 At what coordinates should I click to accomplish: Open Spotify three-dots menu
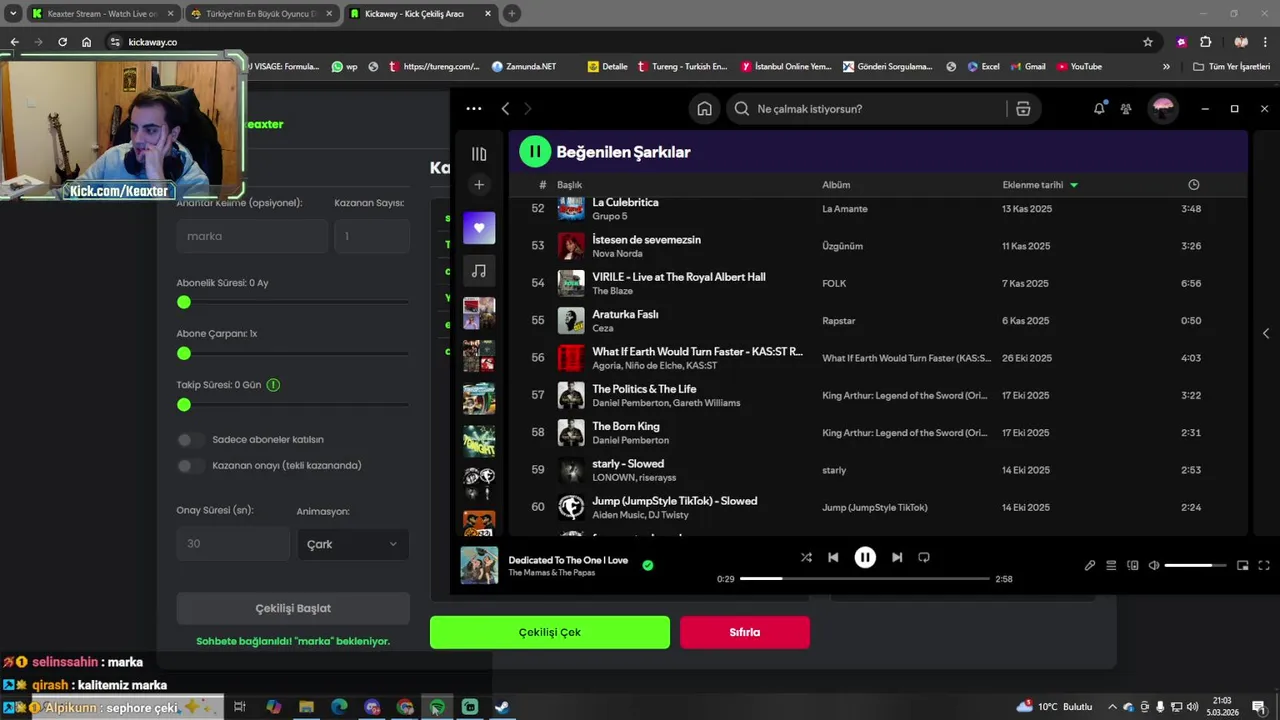[474, 109]
